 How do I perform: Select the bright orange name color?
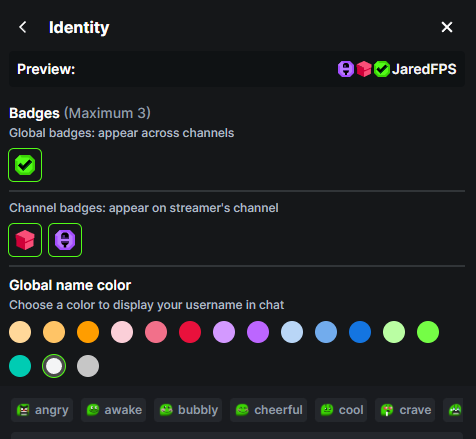coord(88,332)
